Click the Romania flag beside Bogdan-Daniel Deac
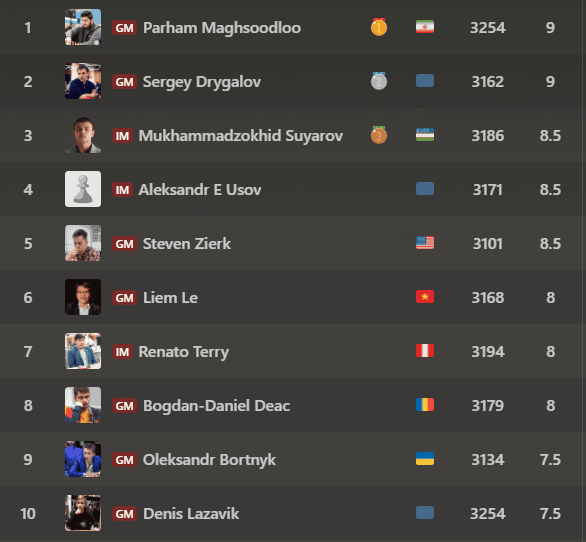The height and width of the screenshot is (542, 586). 425,405
